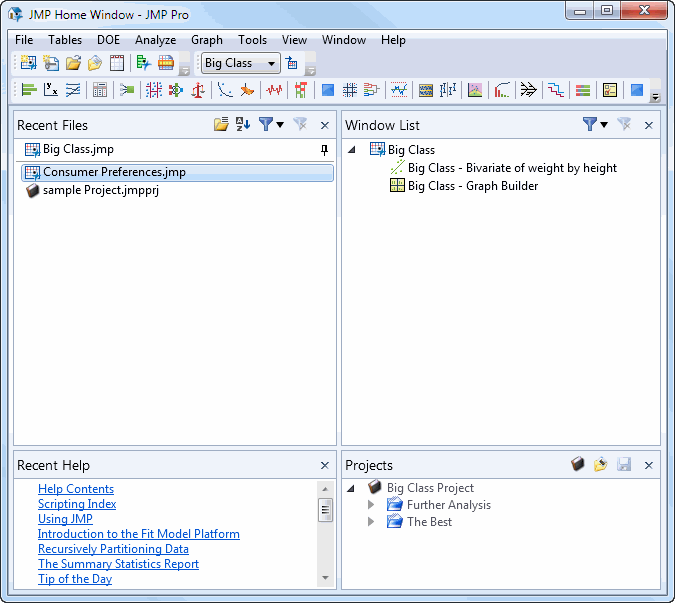Open the File toolbar overflow arrow
The image size is (675, 603).
click(184, 71)
